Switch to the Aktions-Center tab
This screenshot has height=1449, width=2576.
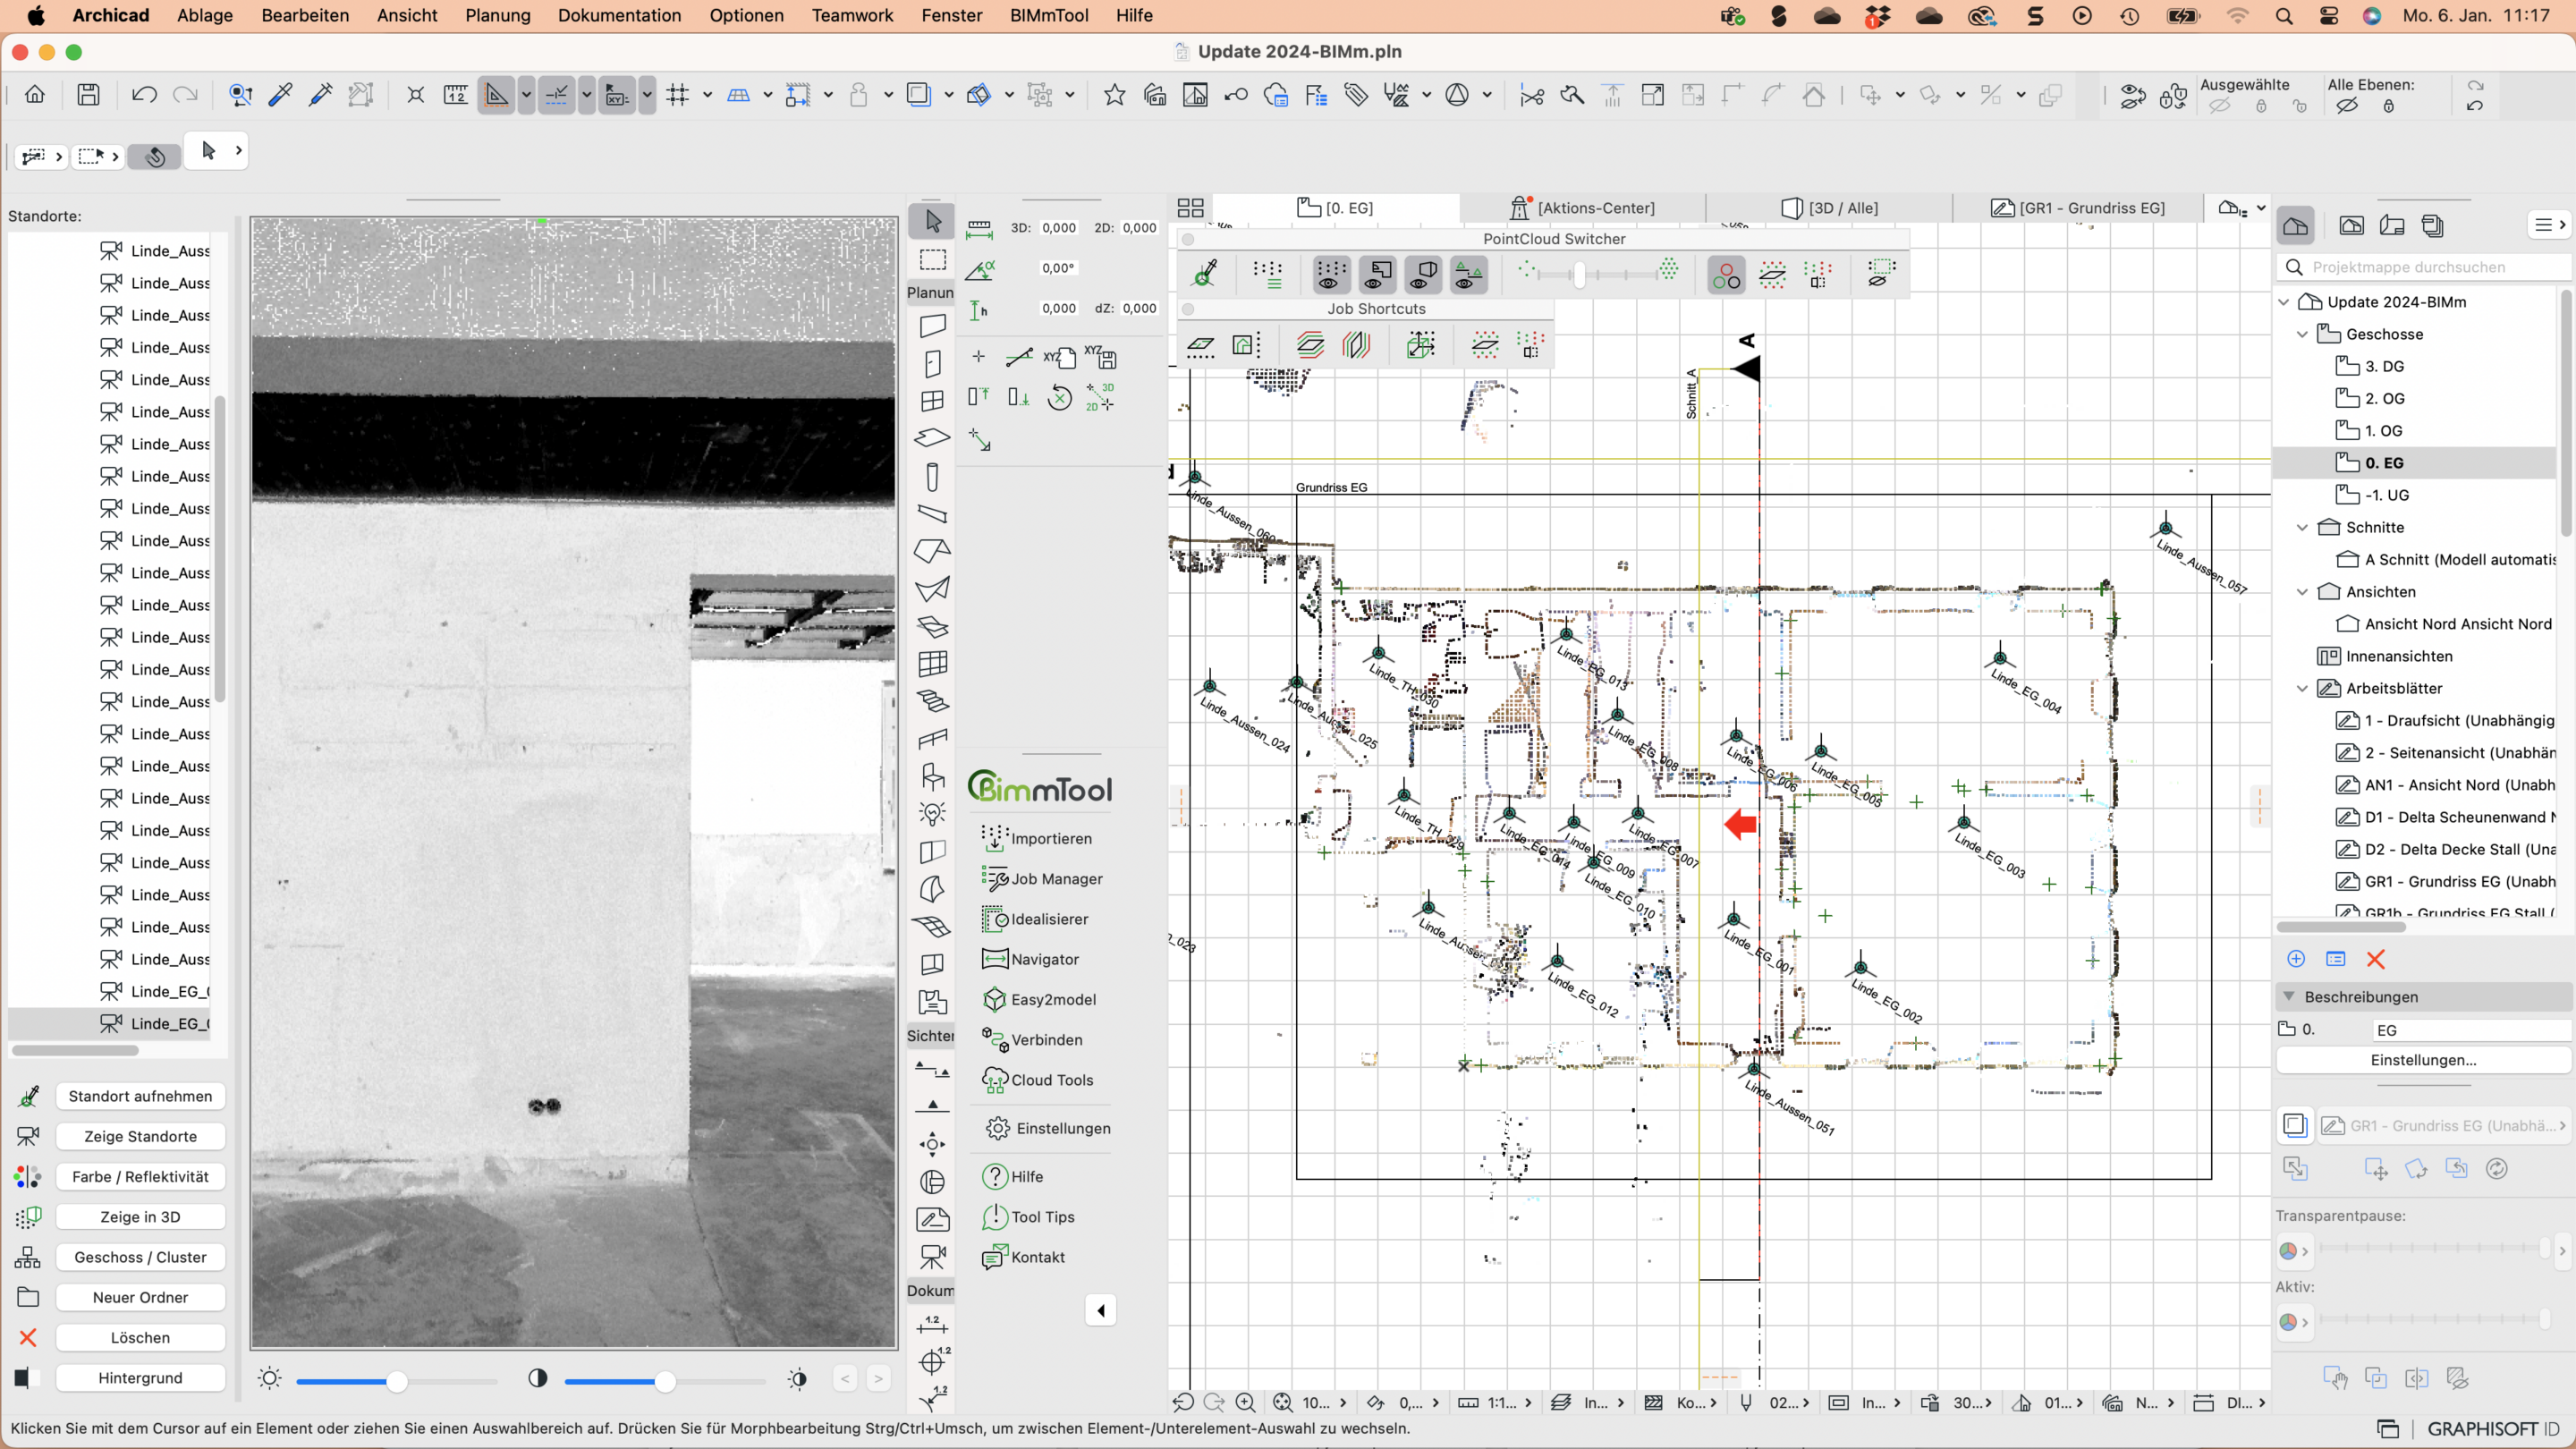pyautogui.click(x=1582, y=207)
